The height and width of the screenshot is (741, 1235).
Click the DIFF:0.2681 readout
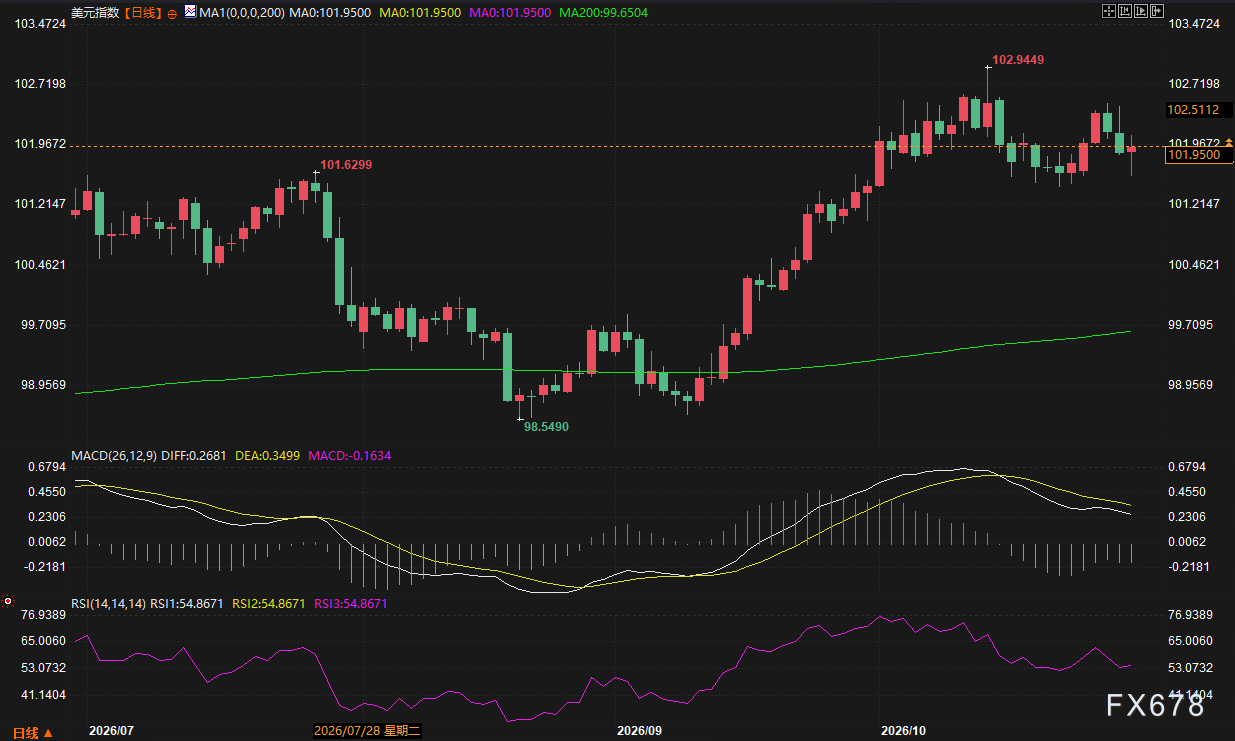click(193, 455)
